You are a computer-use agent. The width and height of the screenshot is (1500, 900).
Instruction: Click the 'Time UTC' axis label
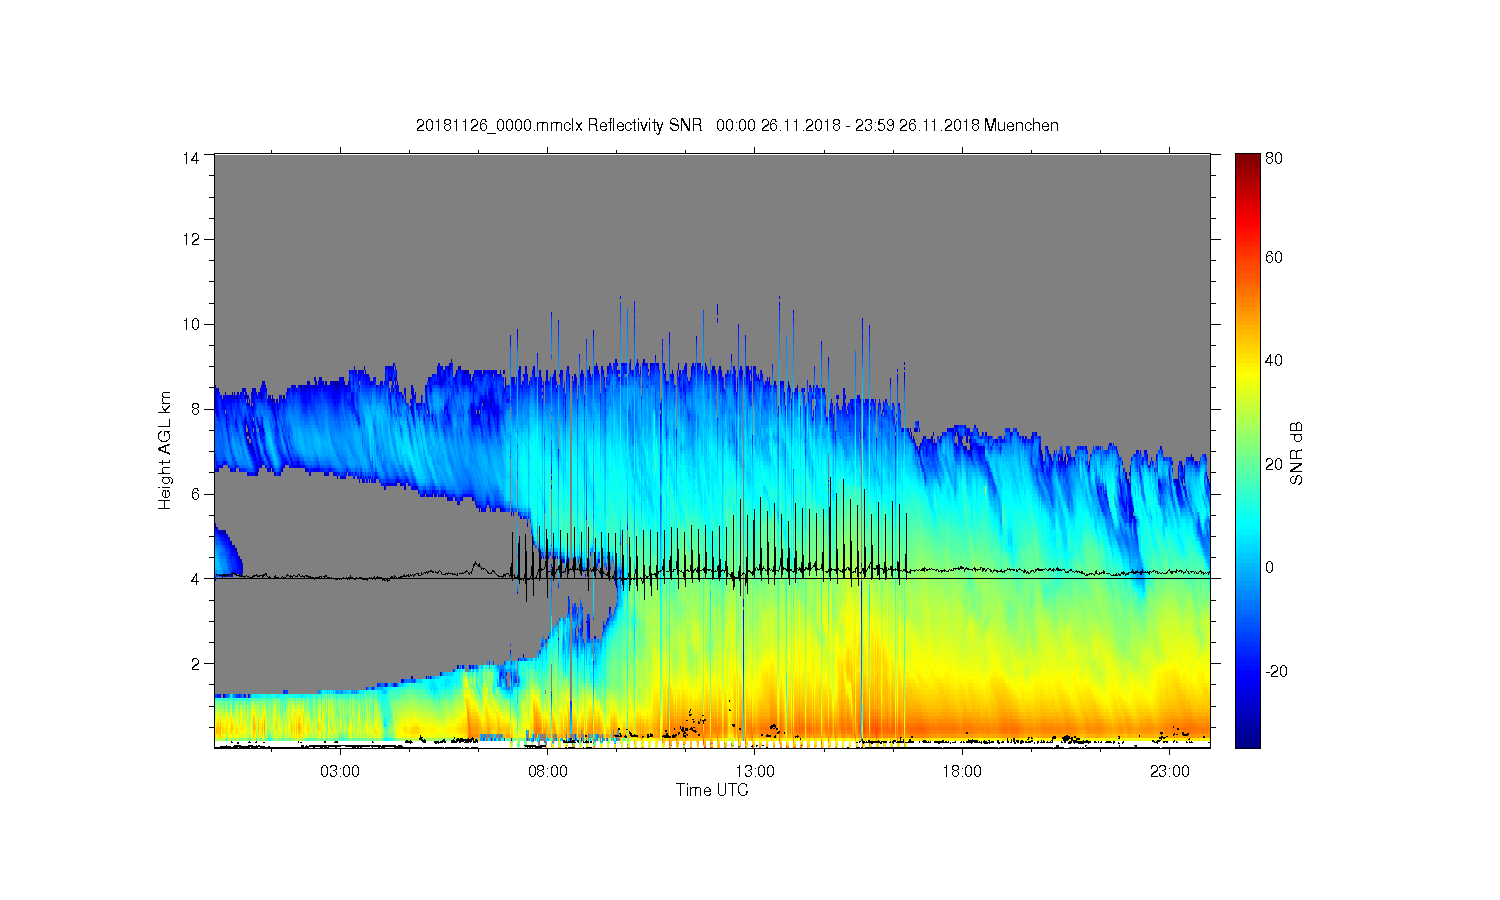pyautogui.click(x=712, y=790)
